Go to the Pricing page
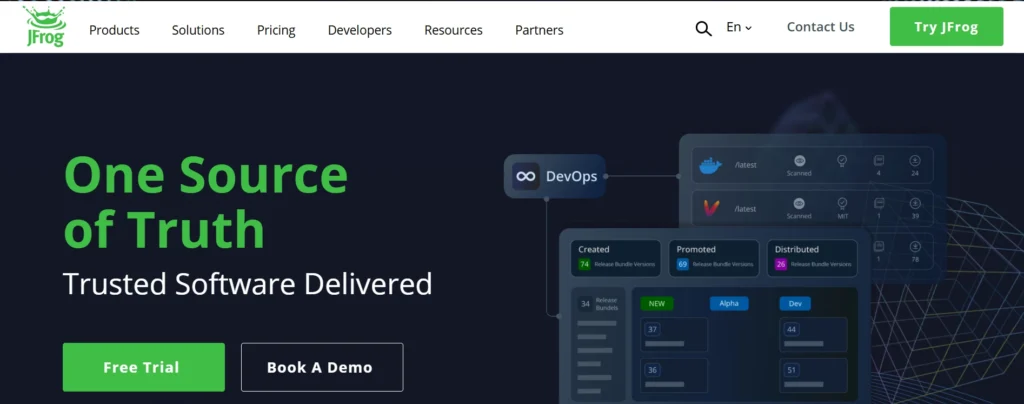 pos(276,30)
